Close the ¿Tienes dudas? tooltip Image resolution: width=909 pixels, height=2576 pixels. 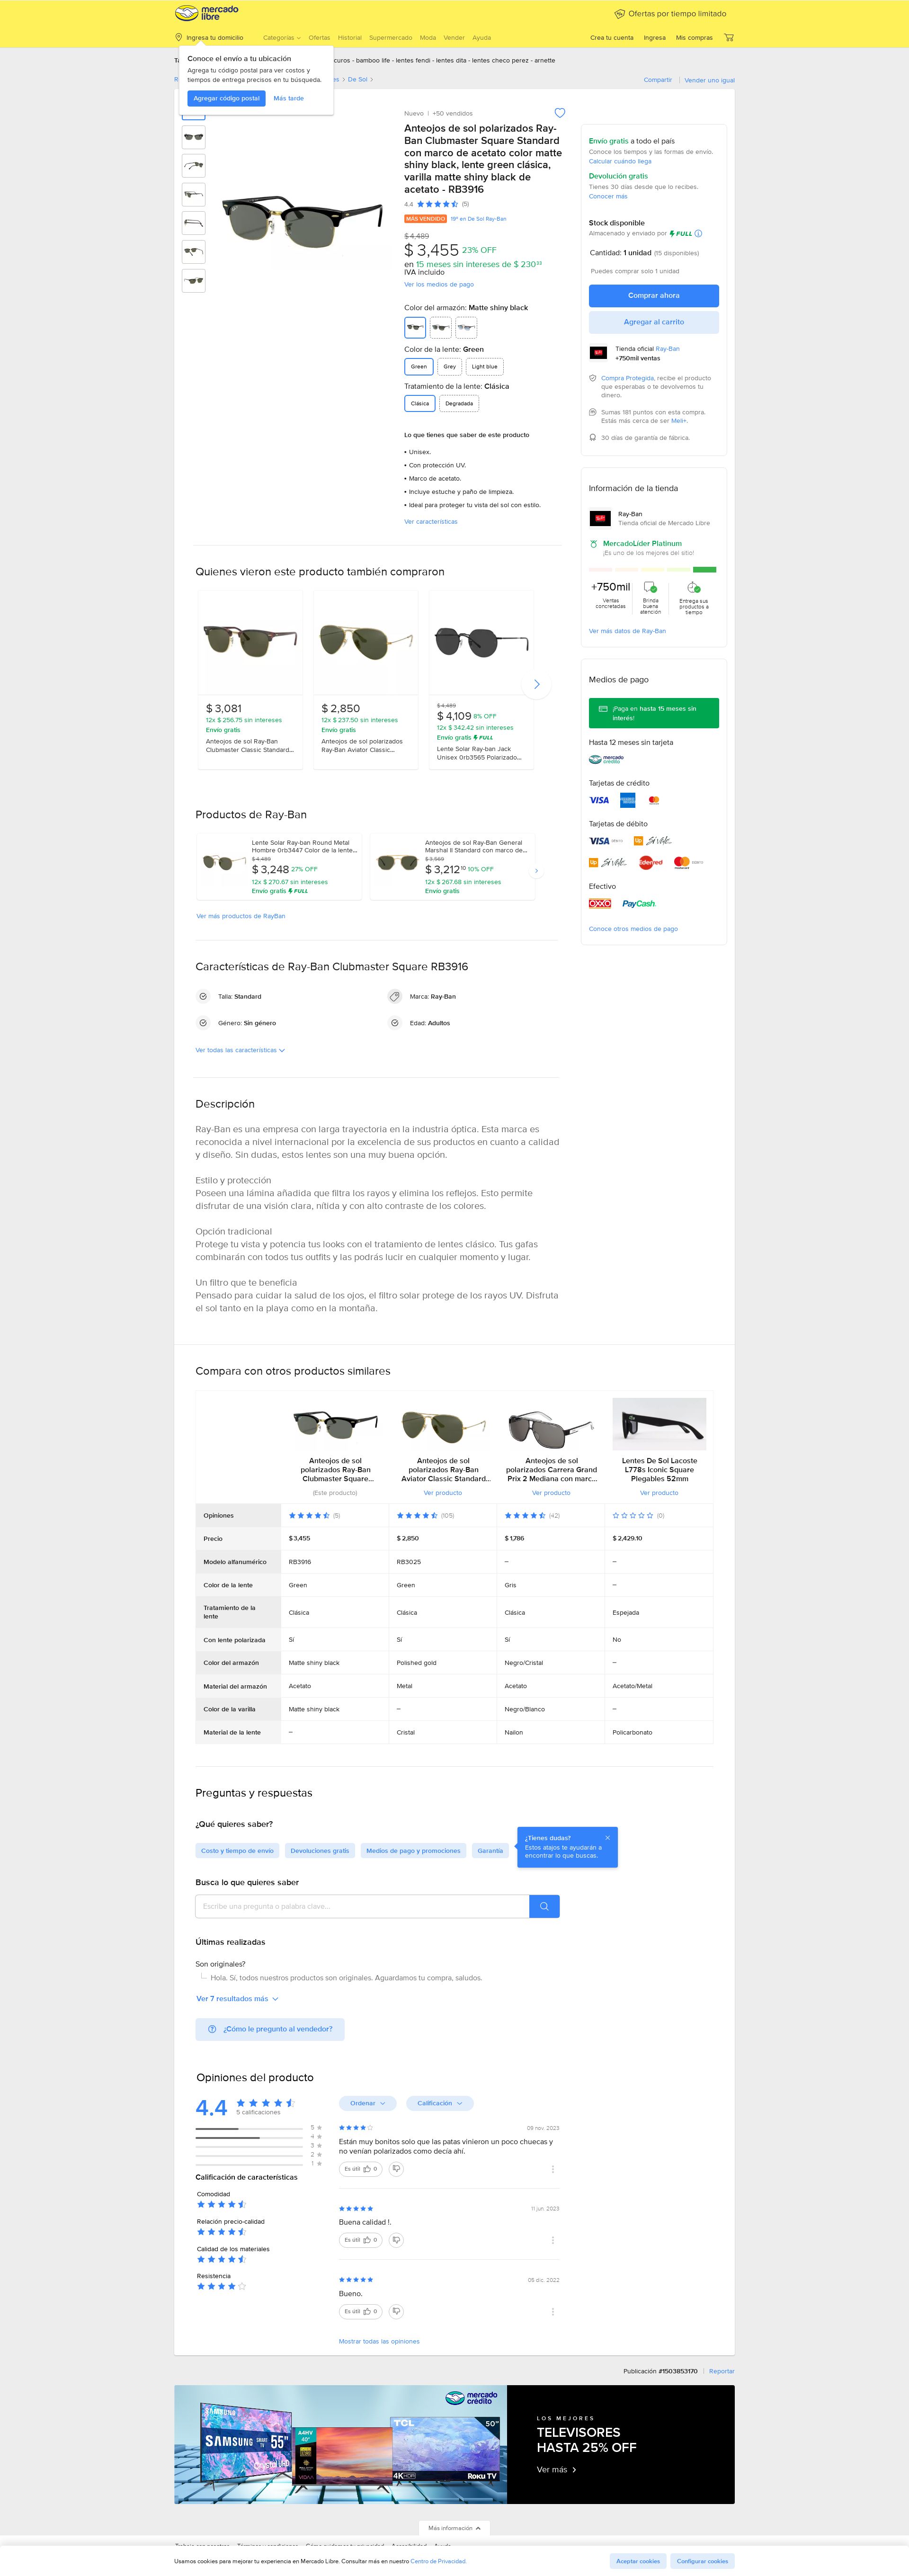(x=607, y=1837)
